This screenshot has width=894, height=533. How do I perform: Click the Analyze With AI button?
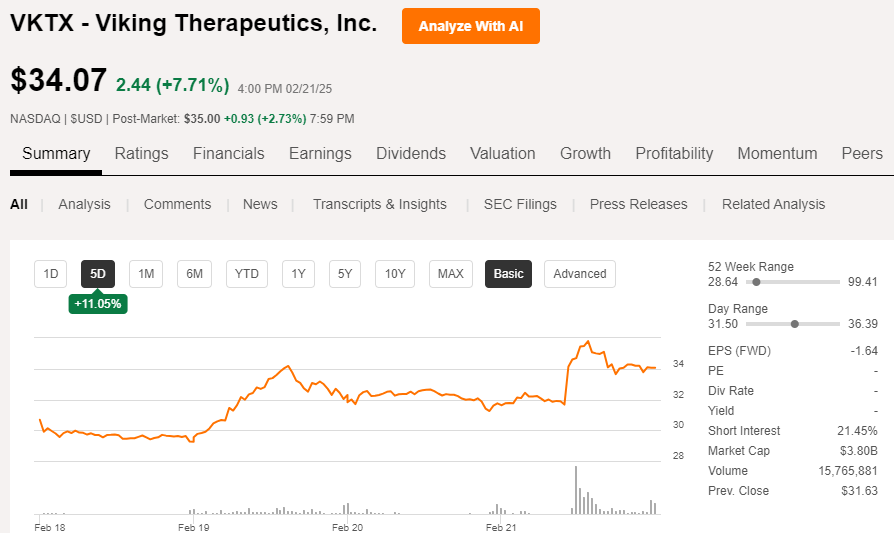click(470, 26)
